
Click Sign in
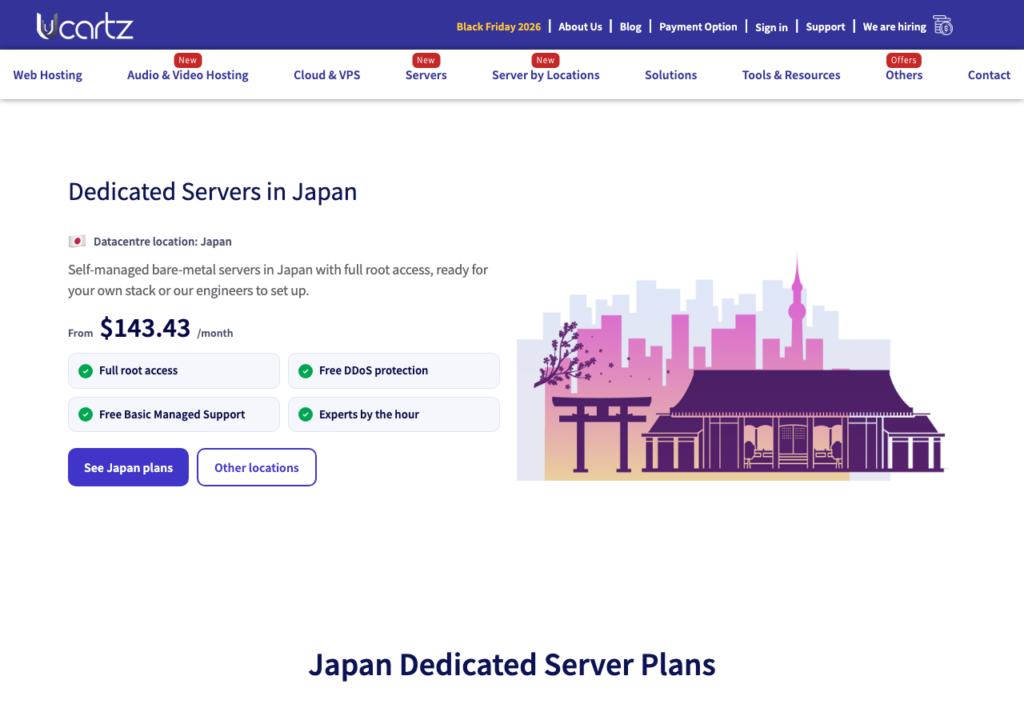coord(771,27)
